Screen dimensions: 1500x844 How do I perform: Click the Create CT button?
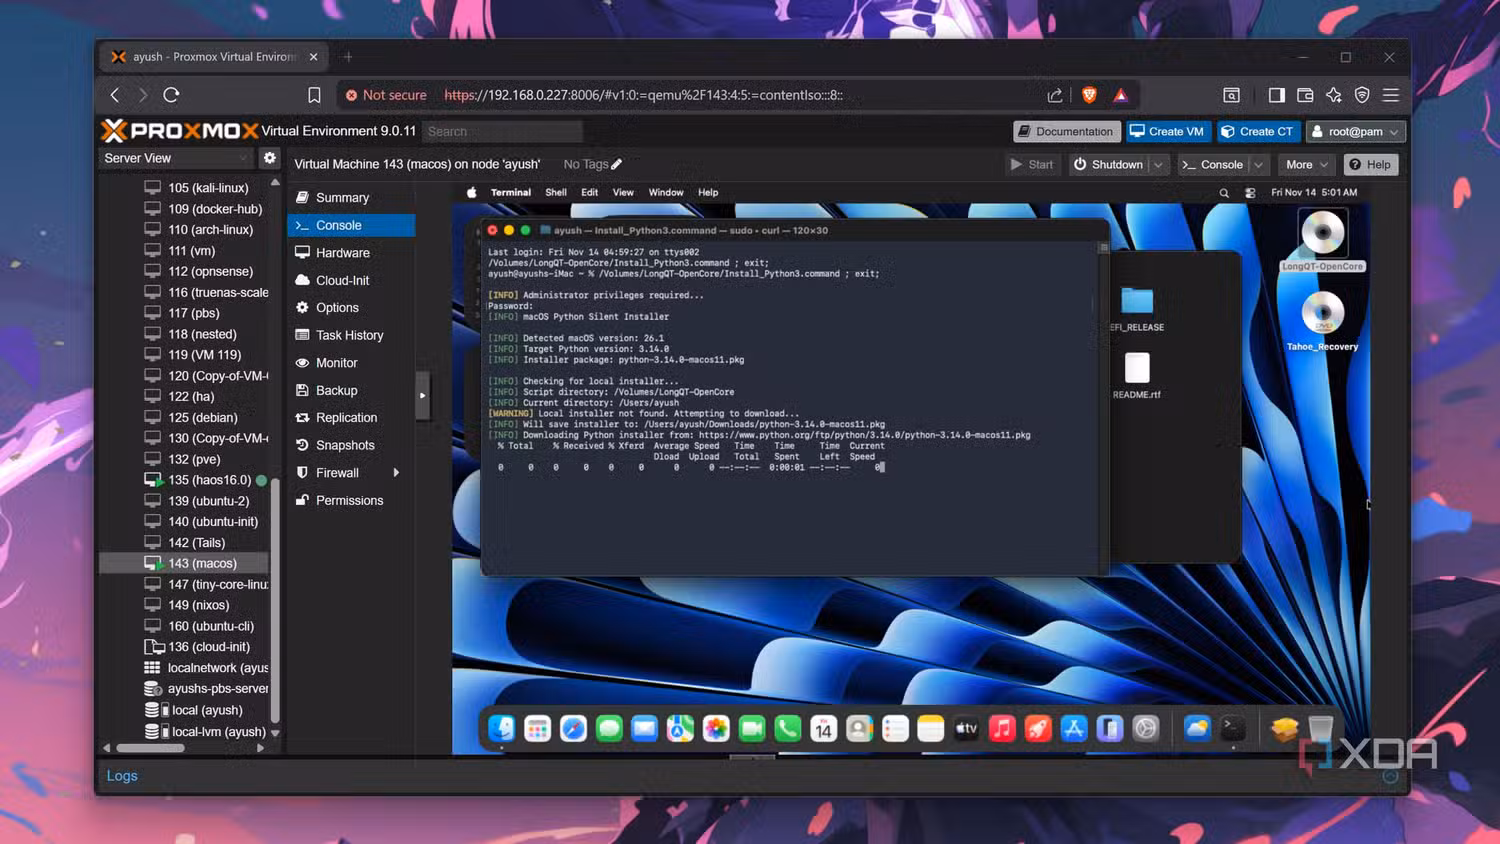(x=1256, y=132)
